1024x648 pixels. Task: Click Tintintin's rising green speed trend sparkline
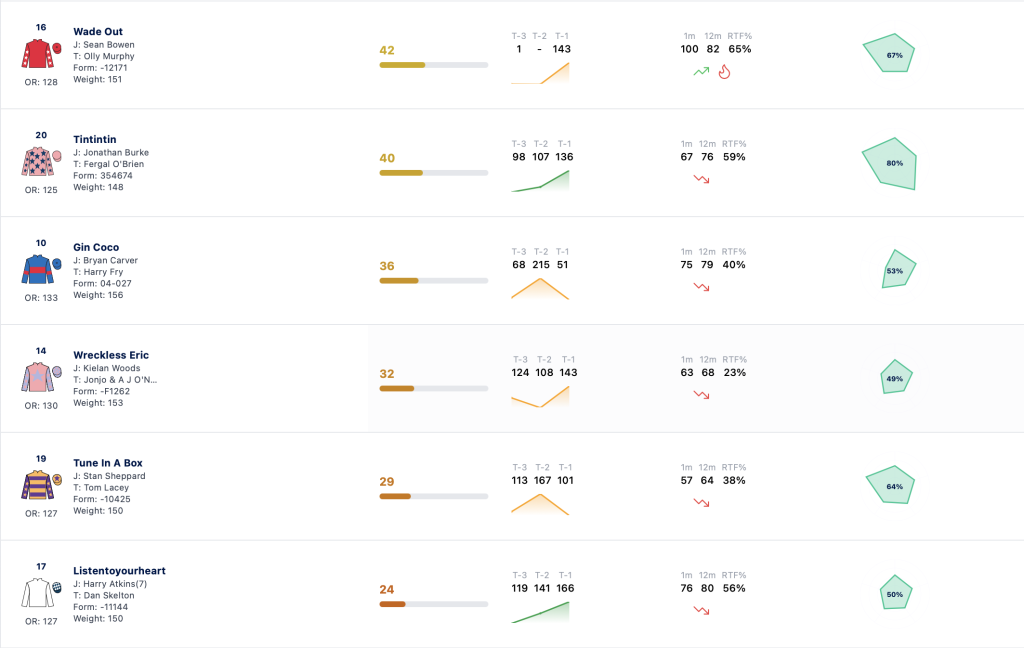tap(540, 181)
